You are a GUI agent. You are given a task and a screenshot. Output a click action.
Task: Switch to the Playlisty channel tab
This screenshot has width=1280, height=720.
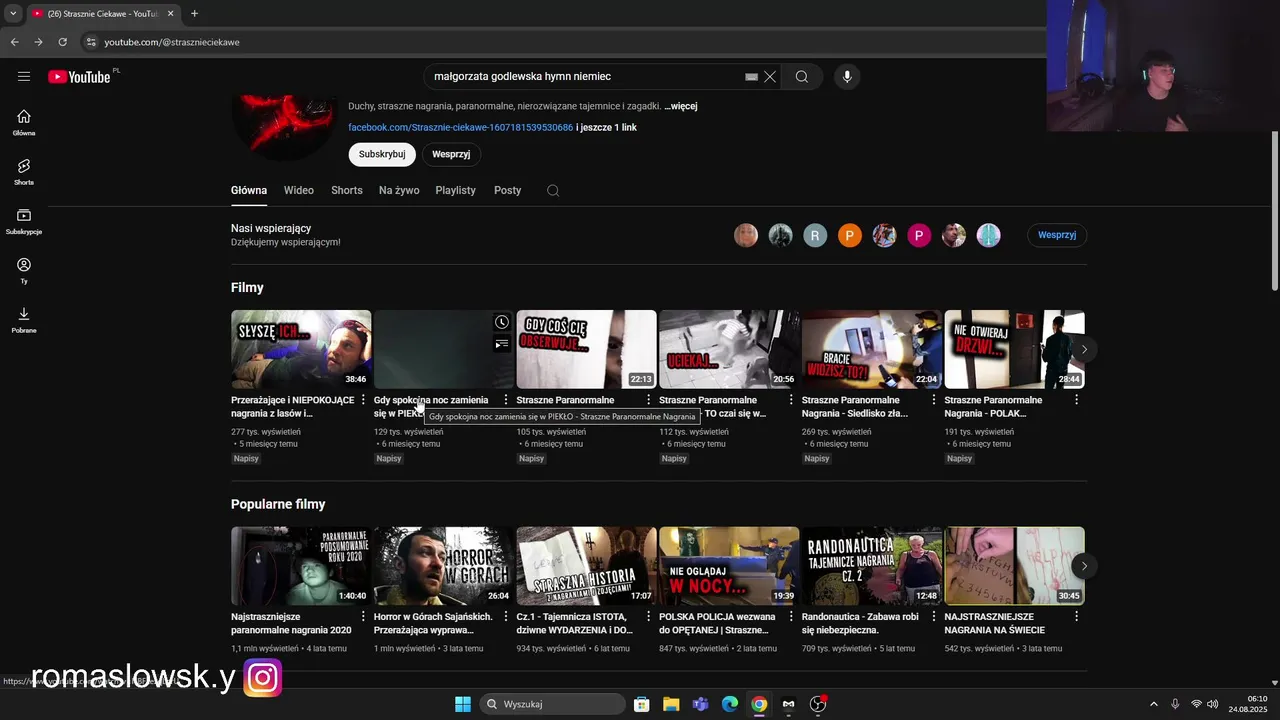pyautogui.click(x=456, y=190)
